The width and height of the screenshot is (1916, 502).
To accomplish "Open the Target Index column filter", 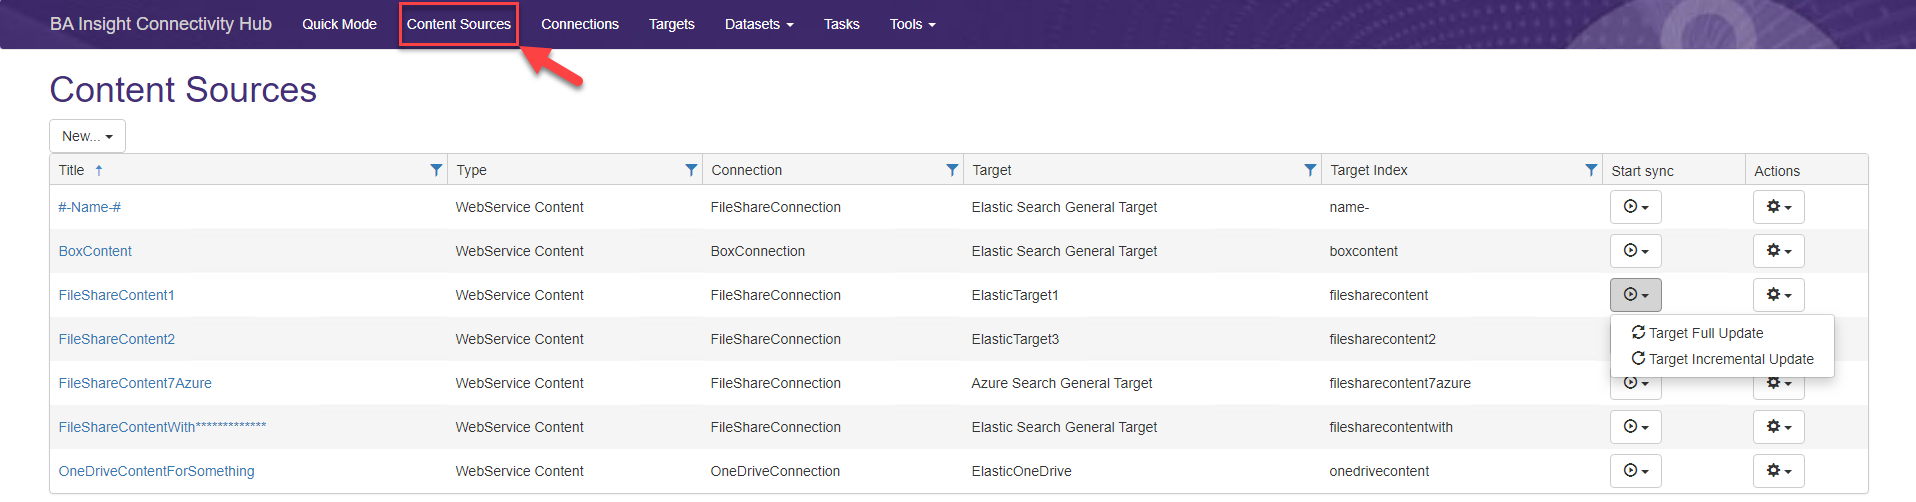I will (x=1591, y=170).
